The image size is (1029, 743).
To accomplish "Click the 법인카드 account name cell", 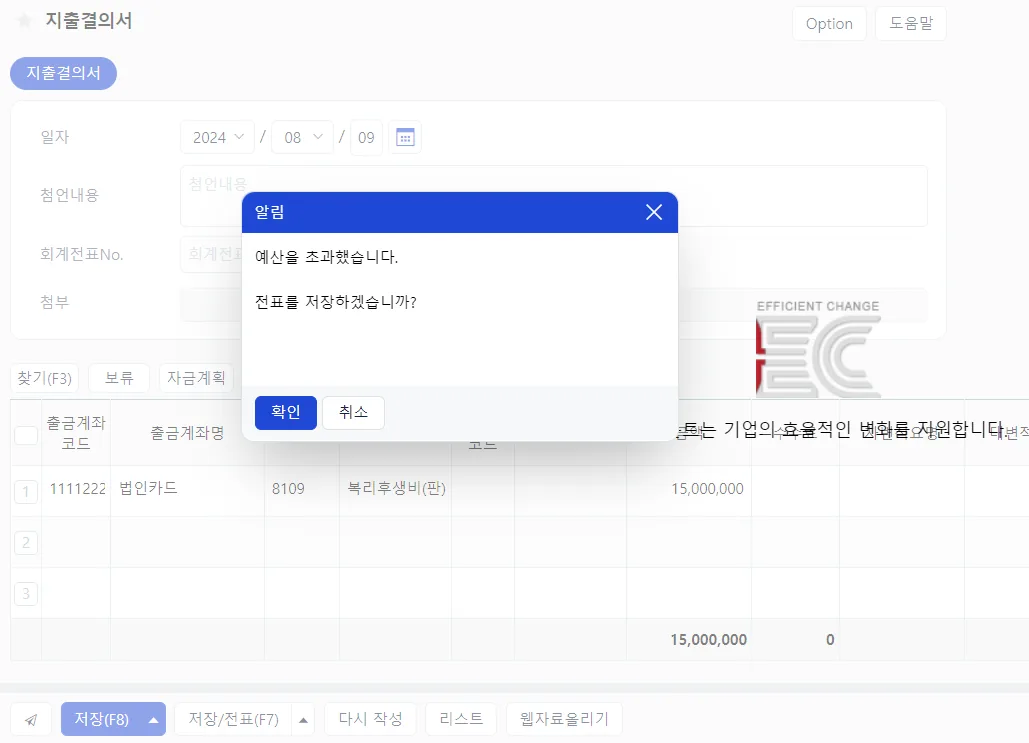I will click(x=188, y=489).
